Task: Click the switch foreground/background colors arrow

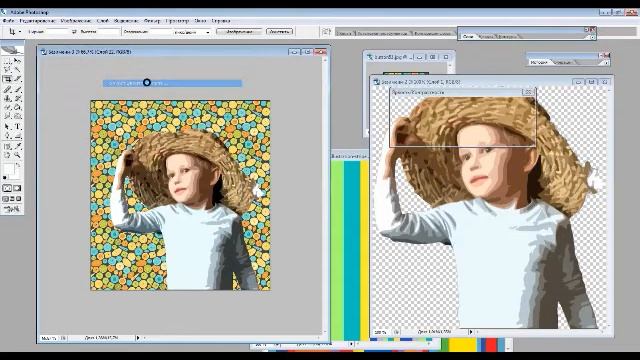Action: pos(18,164)
